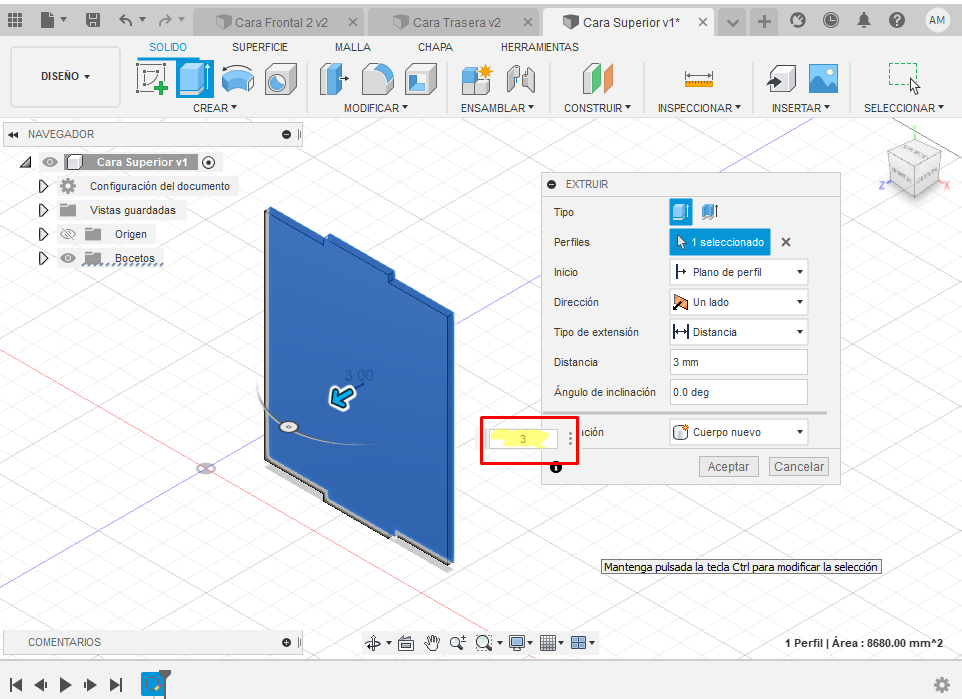Click the Pan hand tool
Screen dimensions: 962x699
click(432, 643)
